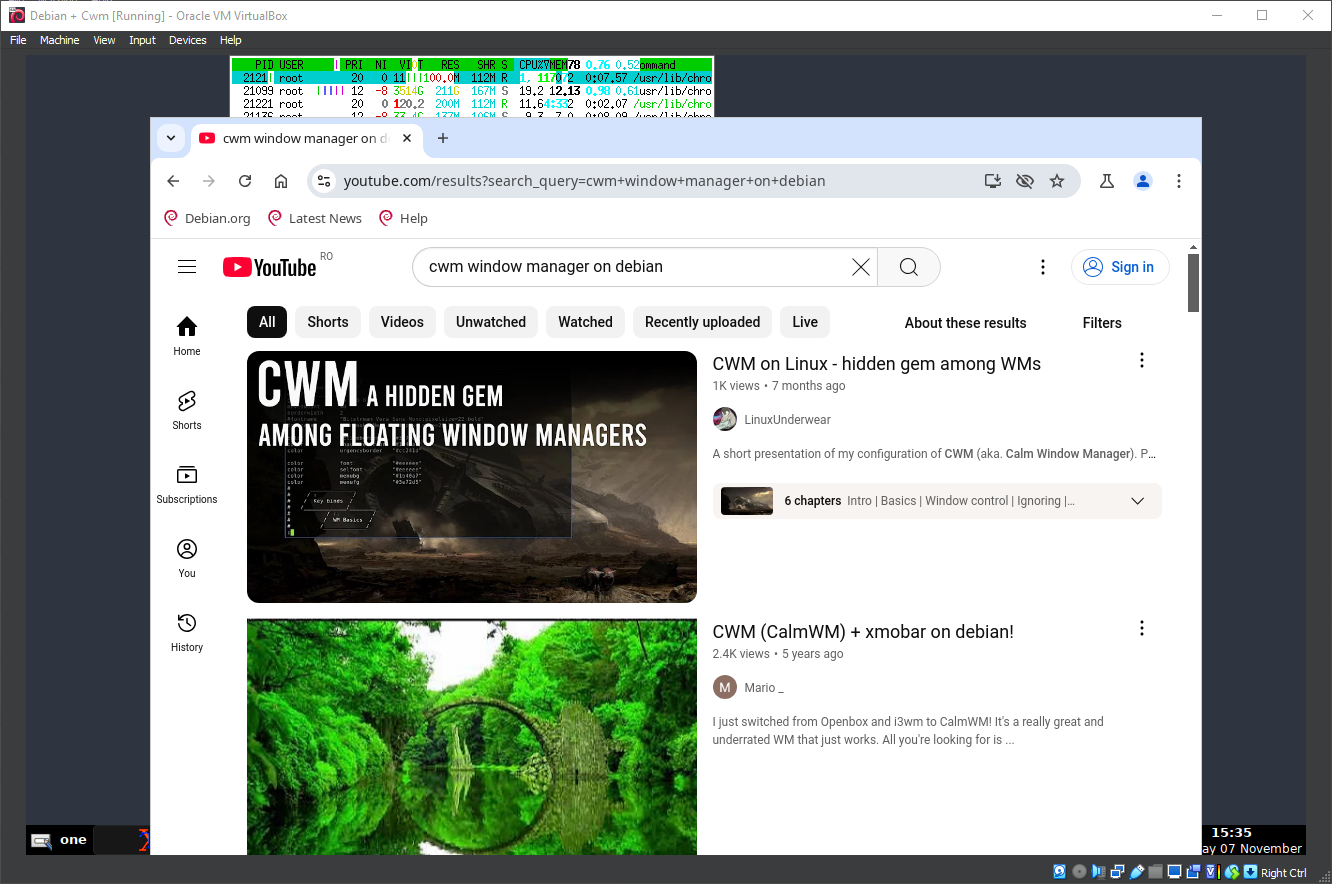Open the tab search dropdown chevron

click(170, 138)
